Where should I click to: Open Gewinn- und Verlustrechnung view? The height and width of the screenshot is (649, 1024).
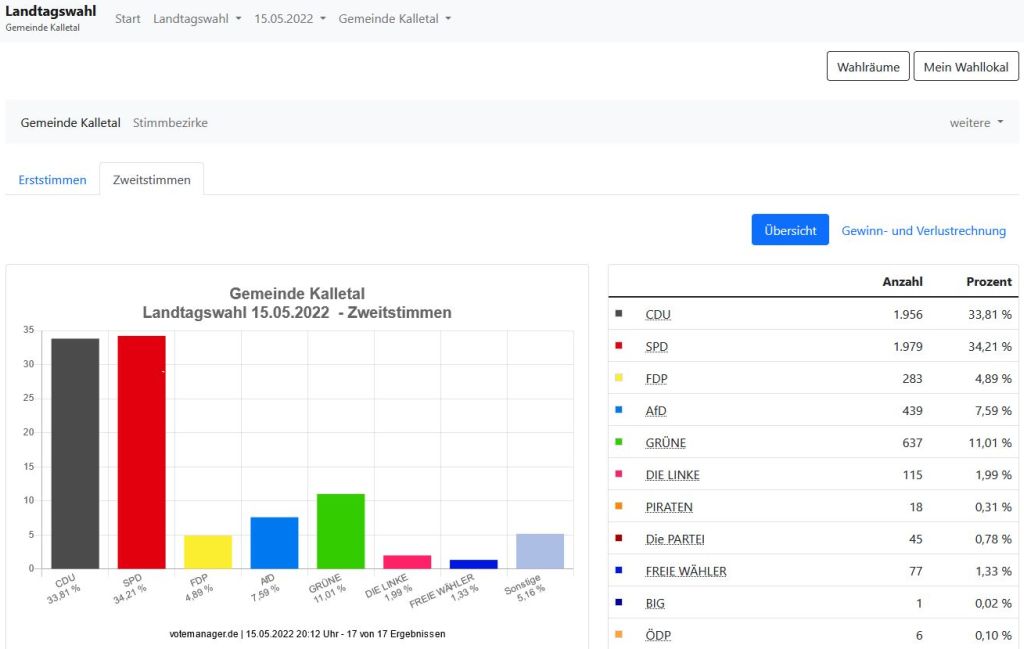[923, 230]
